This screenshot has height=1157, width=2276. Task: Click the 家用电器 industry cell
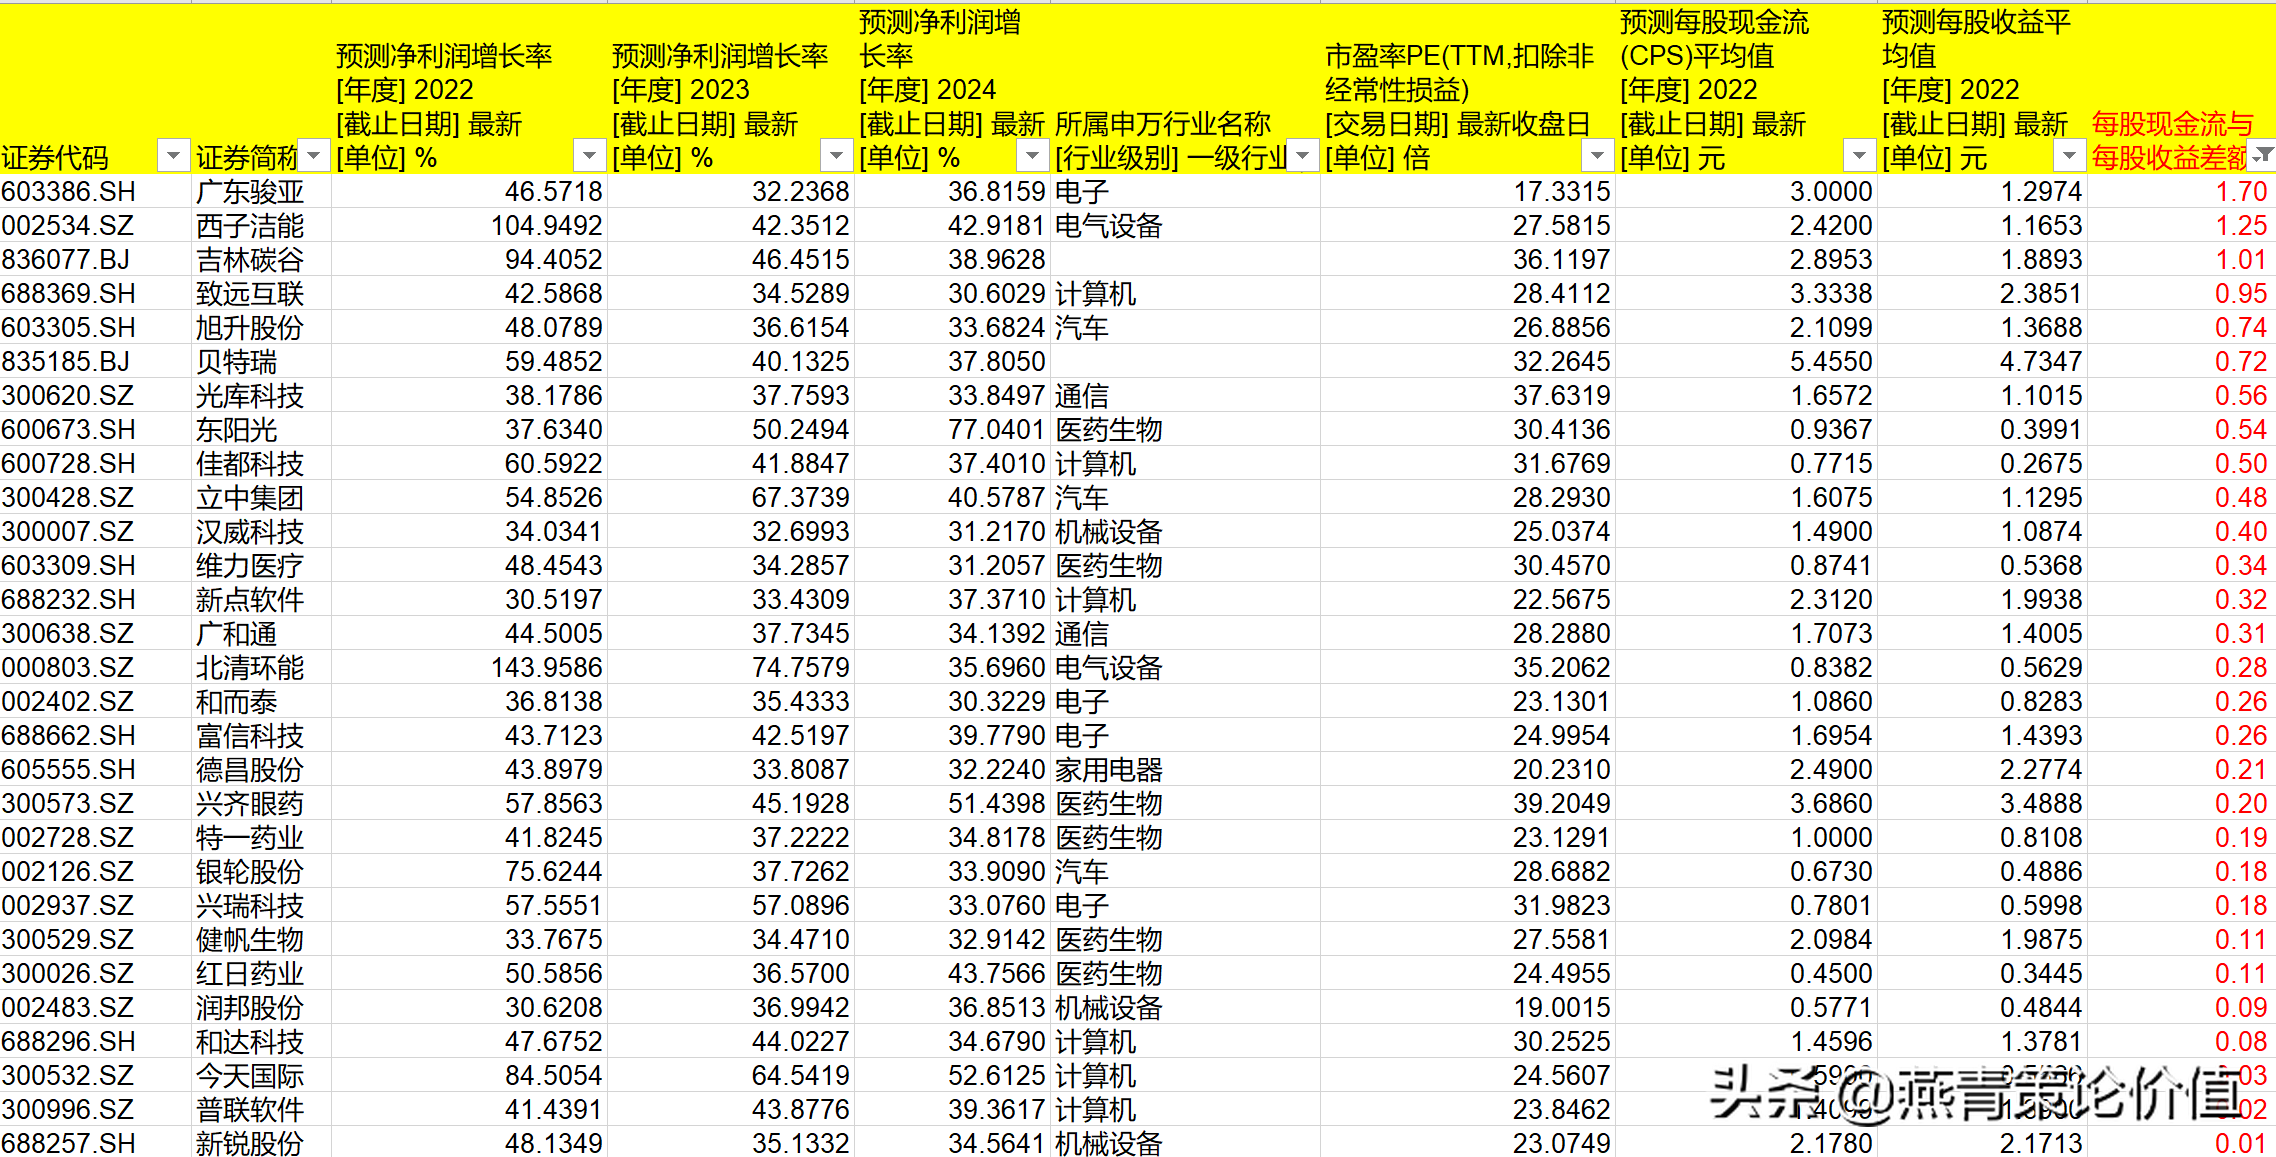click(x=1108, y=769)
